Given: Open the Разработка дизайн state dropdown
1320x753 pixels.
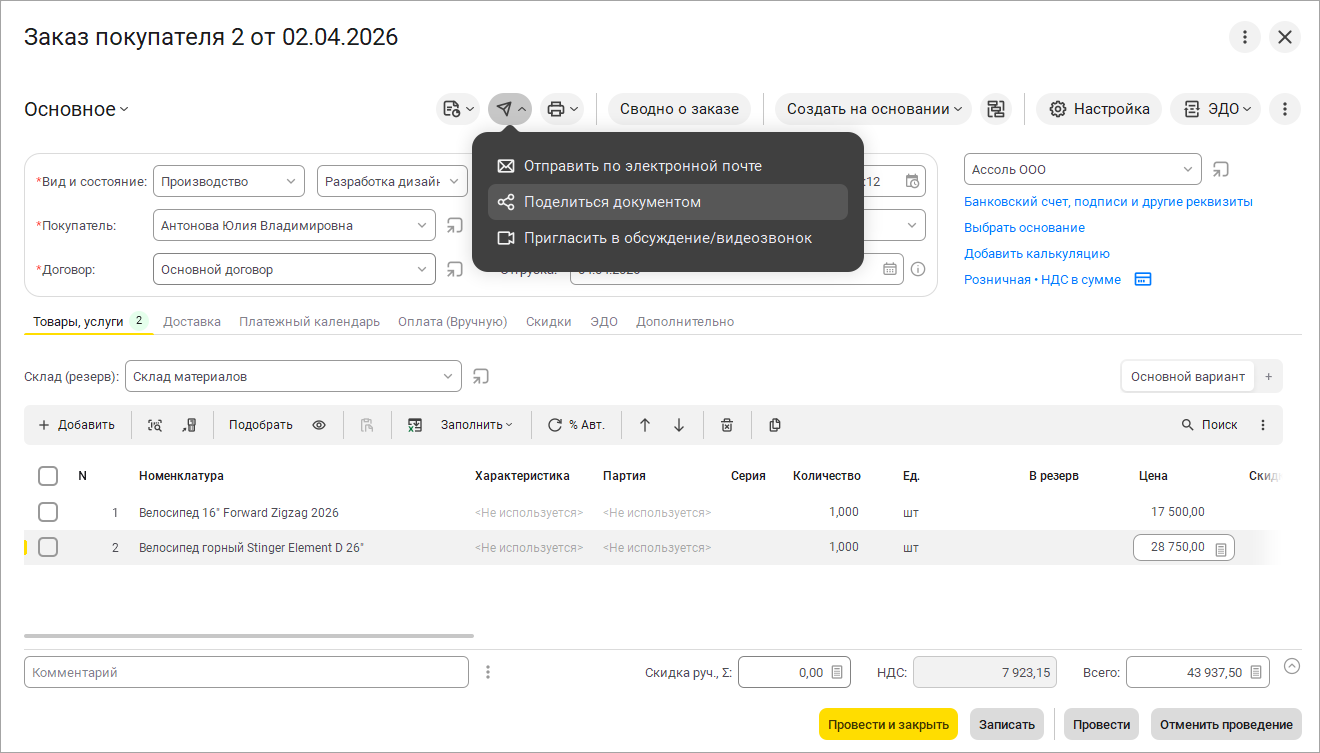Looking at the screenshot, I should coord(455,182).
